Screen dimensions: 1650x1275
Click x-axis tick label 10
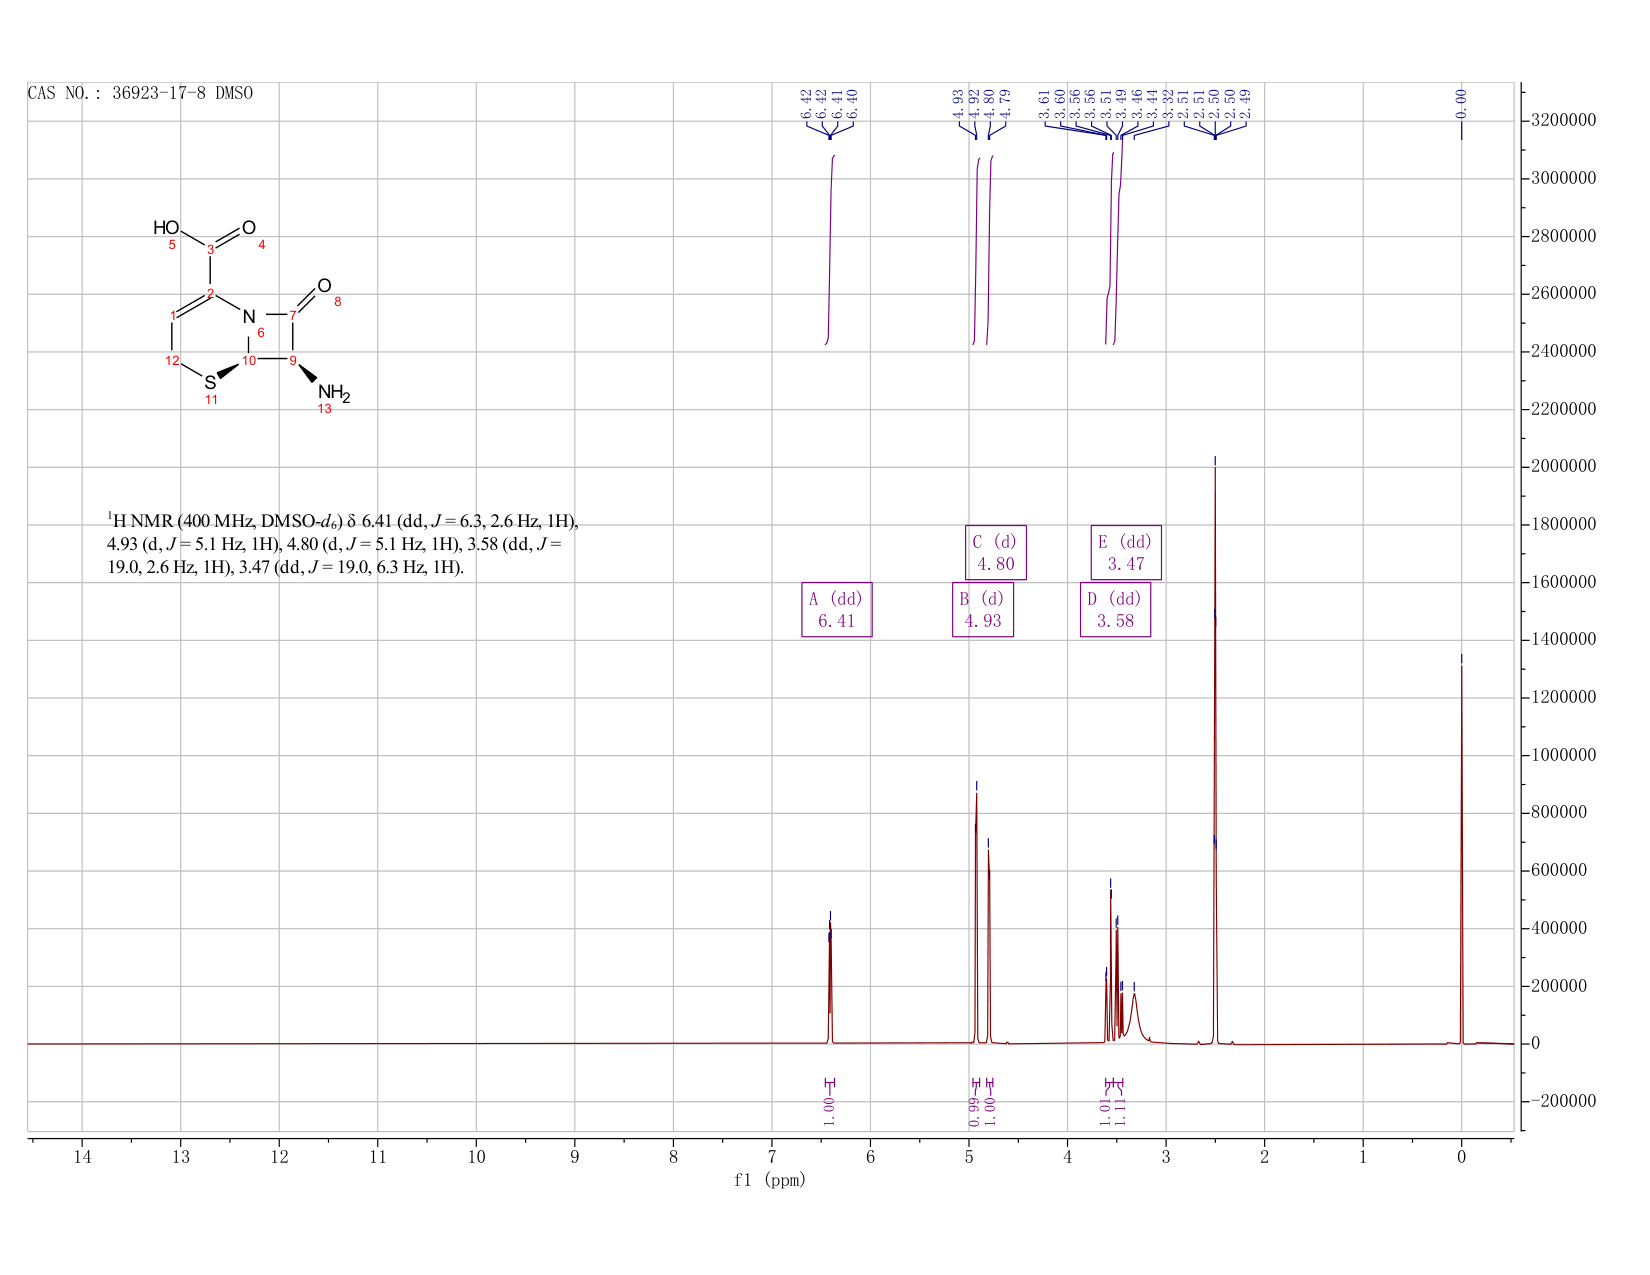pyautogui.click(x=476, y=1157)
